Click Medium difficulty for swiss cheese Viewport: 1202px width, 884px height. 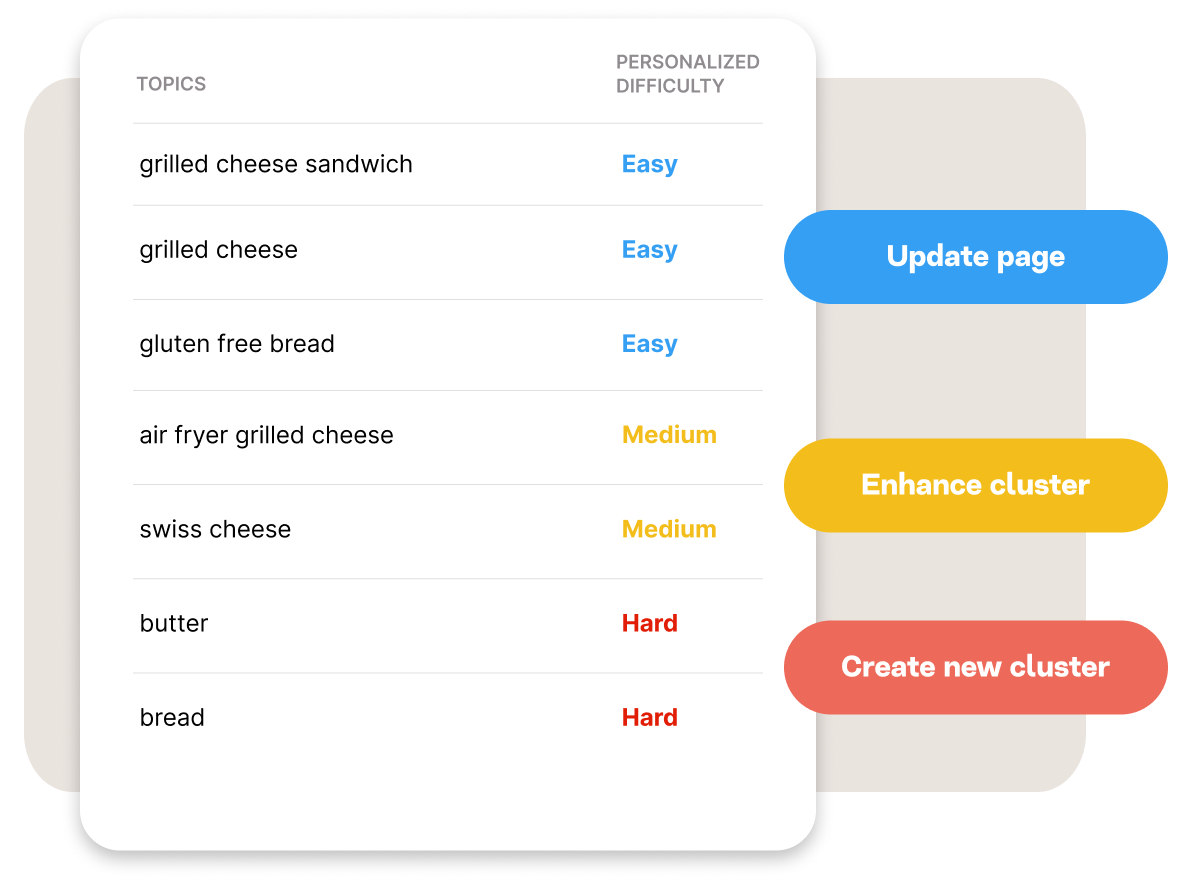pos(669,529)
